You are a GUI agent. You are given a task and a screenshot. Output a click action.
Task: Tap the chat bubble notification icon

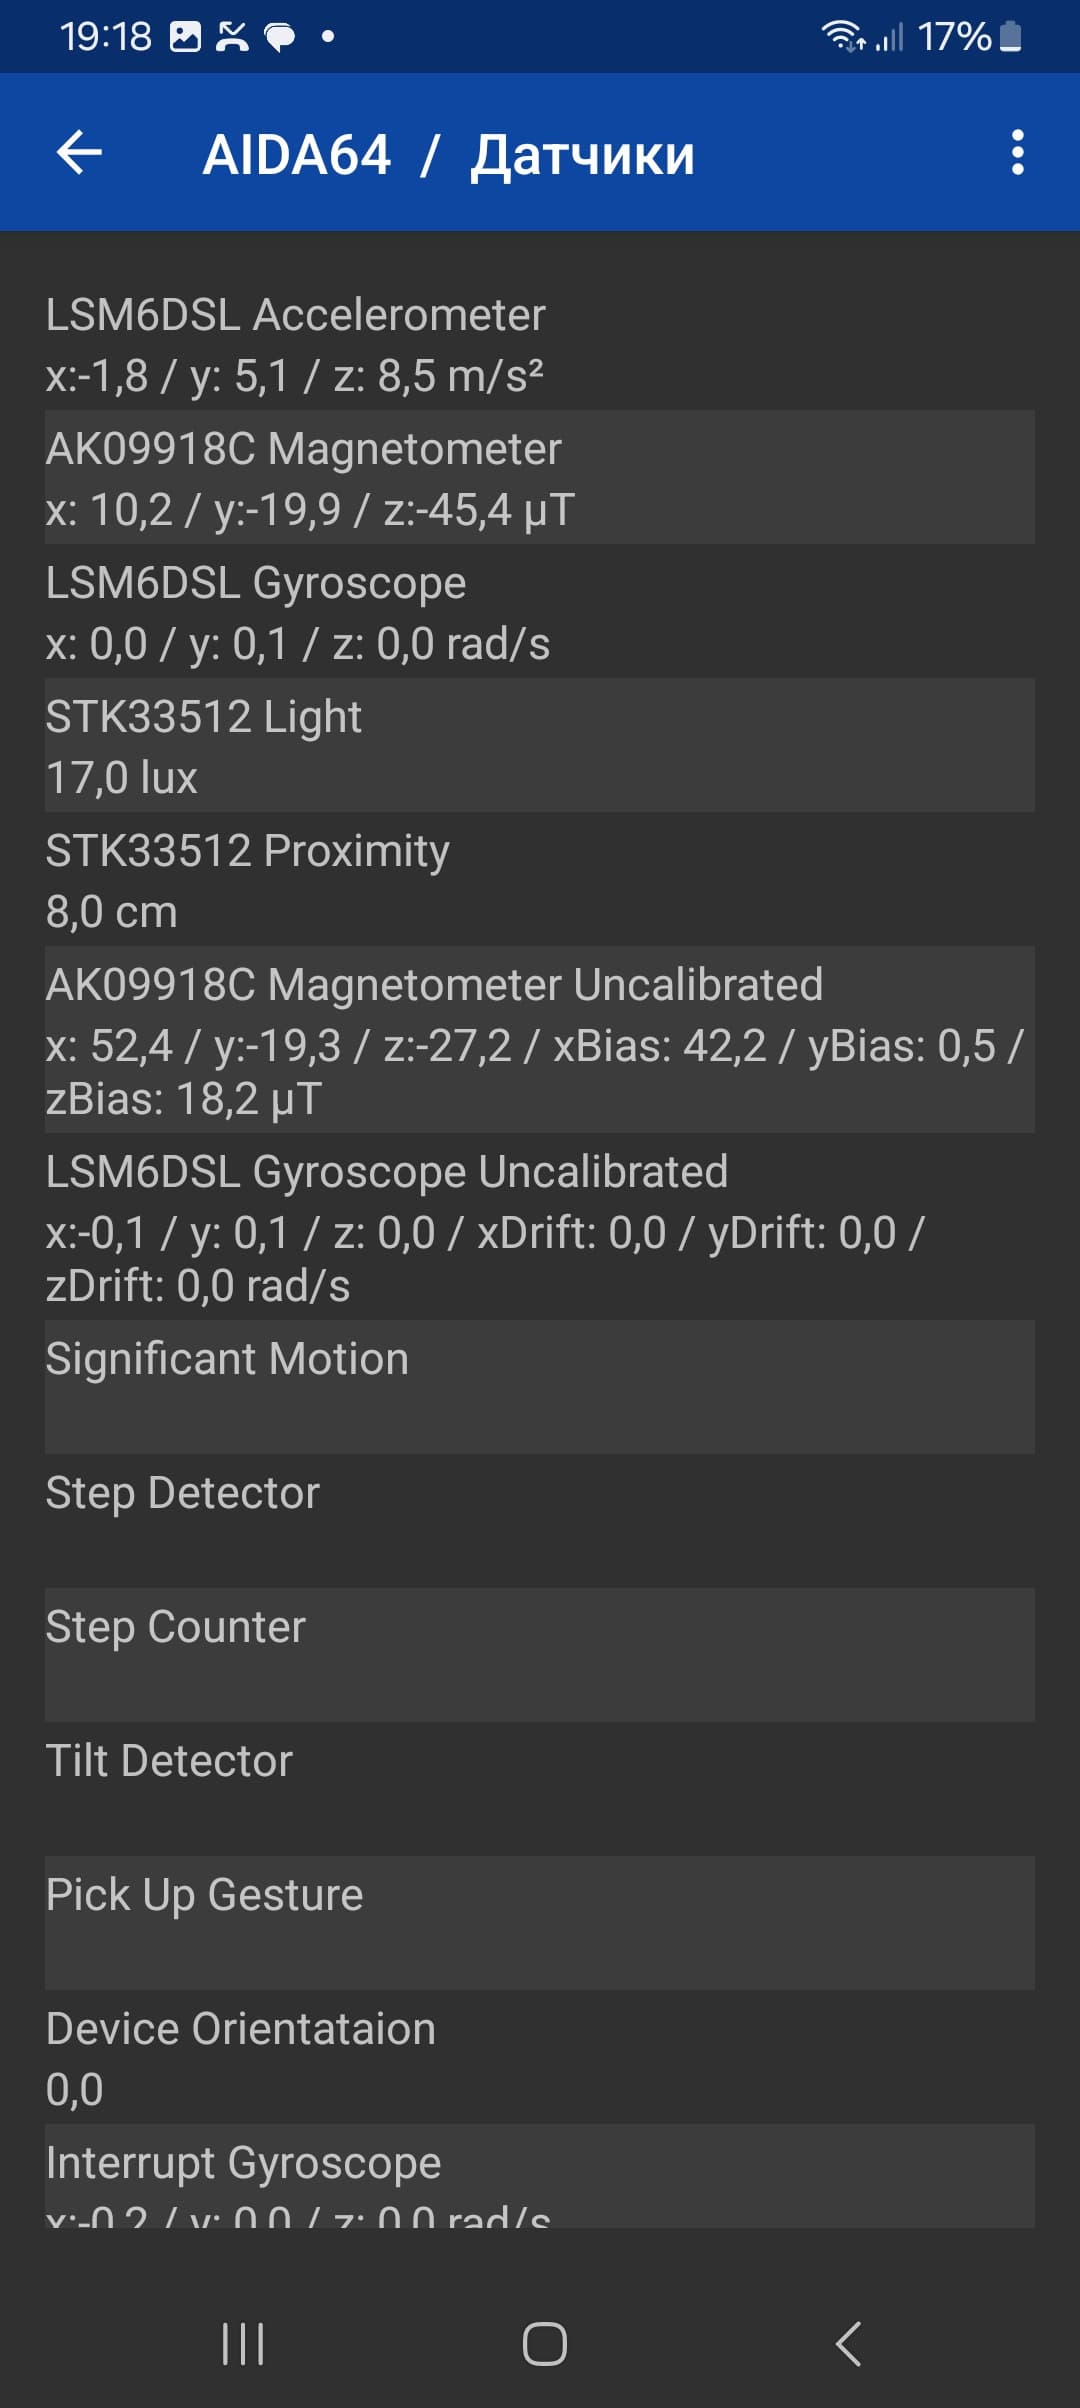point(280,38)
